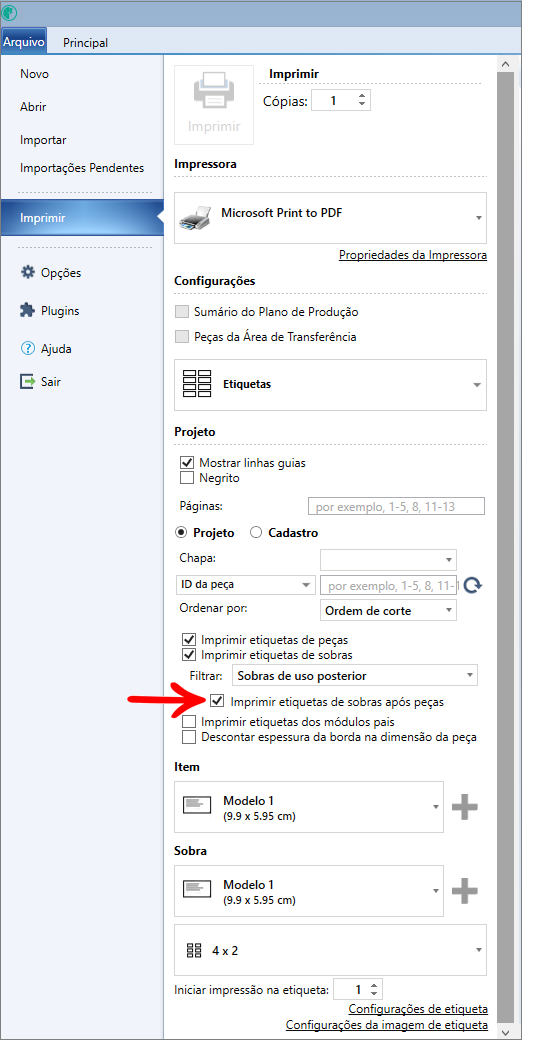
Task: Click the Páginas input field
Action: pos(396,506)
